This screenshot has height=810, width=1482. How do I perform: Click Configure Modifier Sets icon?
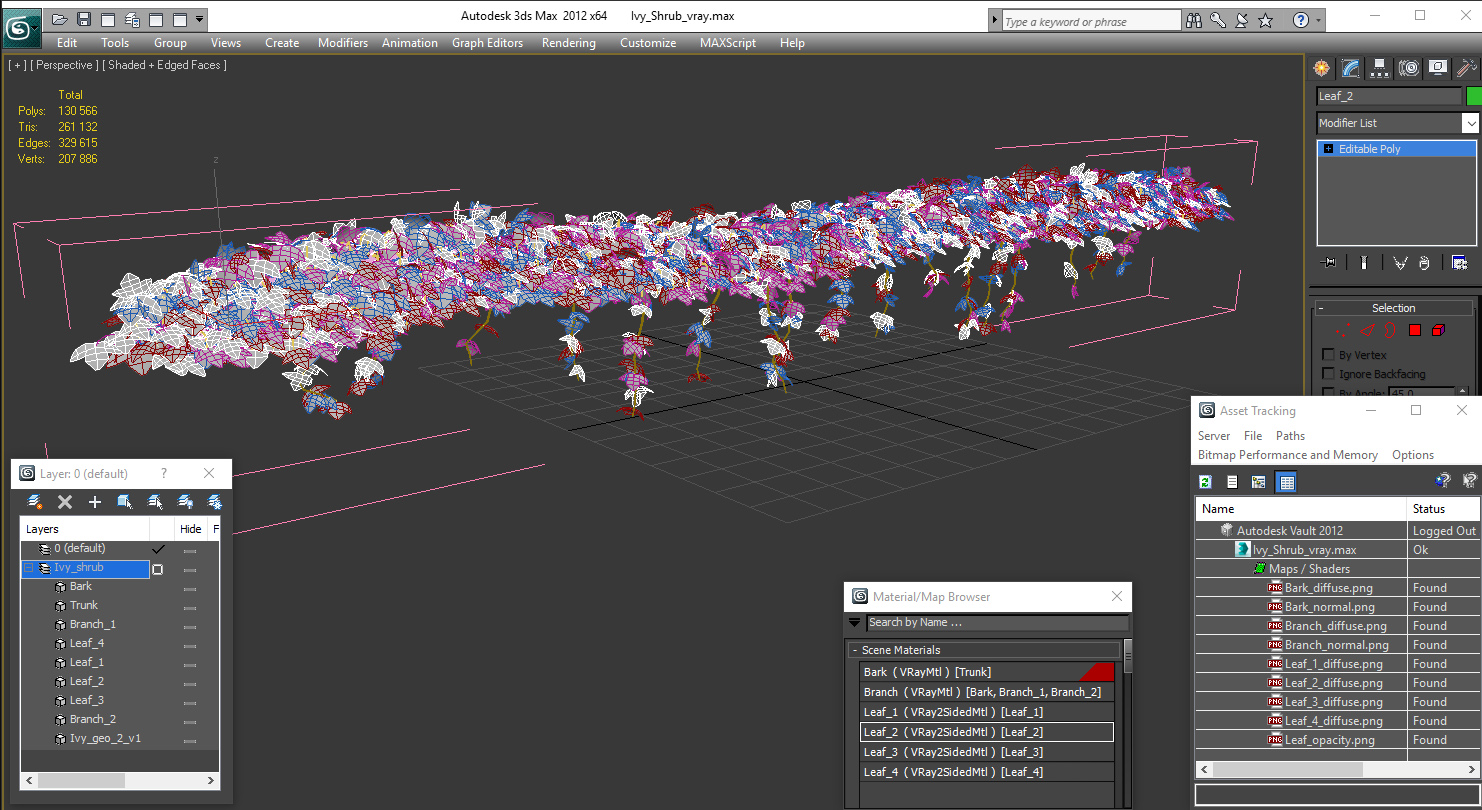coord(1459,262)
